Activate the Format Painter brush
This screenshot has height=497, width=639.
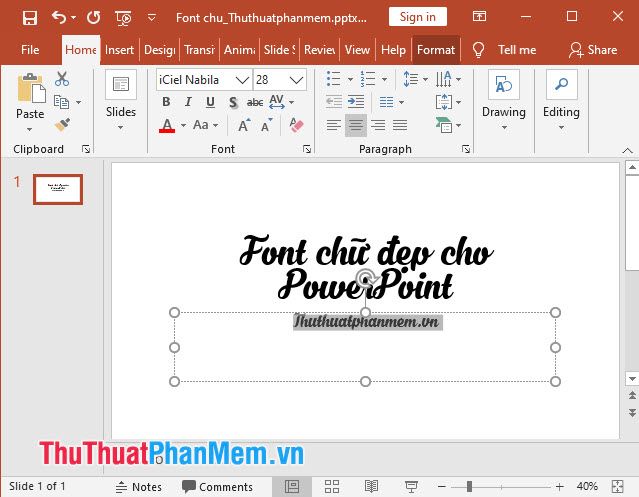pos(62,125)
